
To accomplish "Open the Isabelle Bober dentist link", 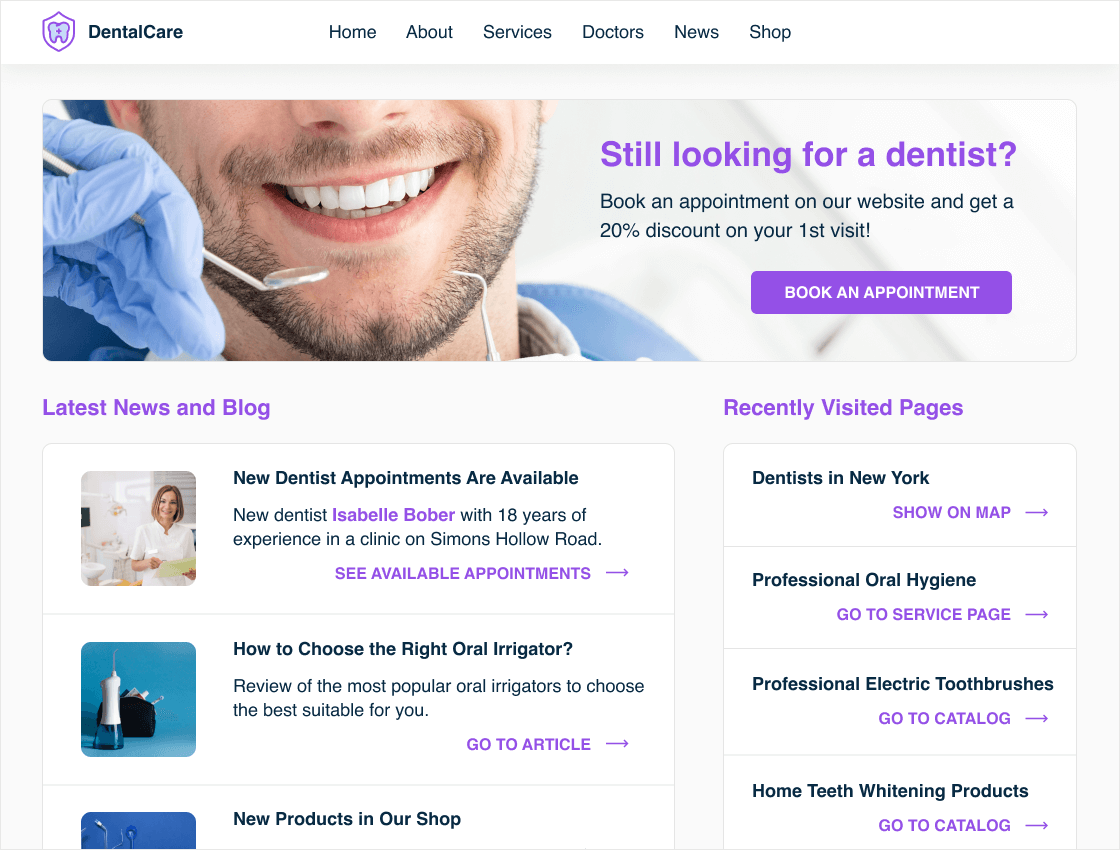I will (x=394, y=515).
